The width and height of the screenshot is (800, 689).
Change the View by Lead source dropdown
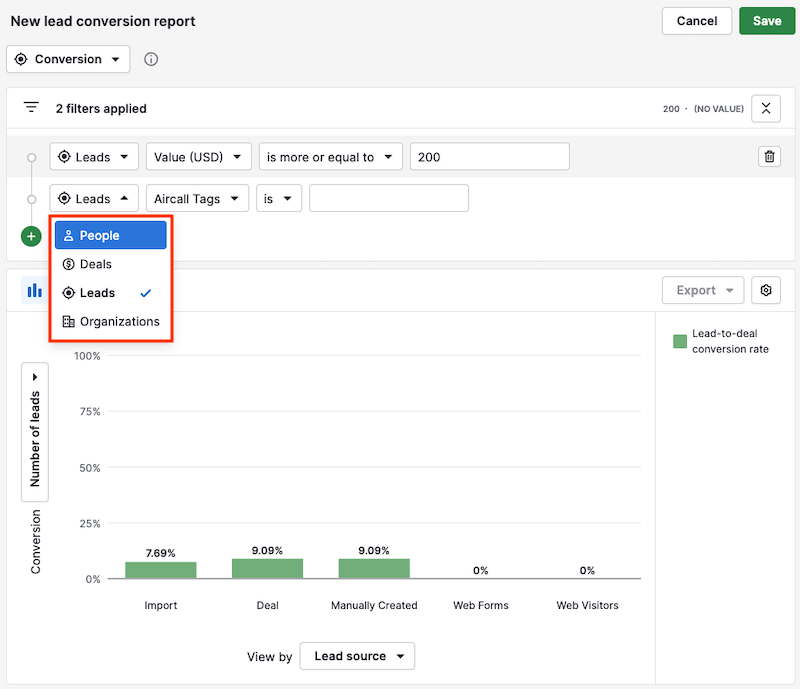pyautogui.click(x=357, y=656)
